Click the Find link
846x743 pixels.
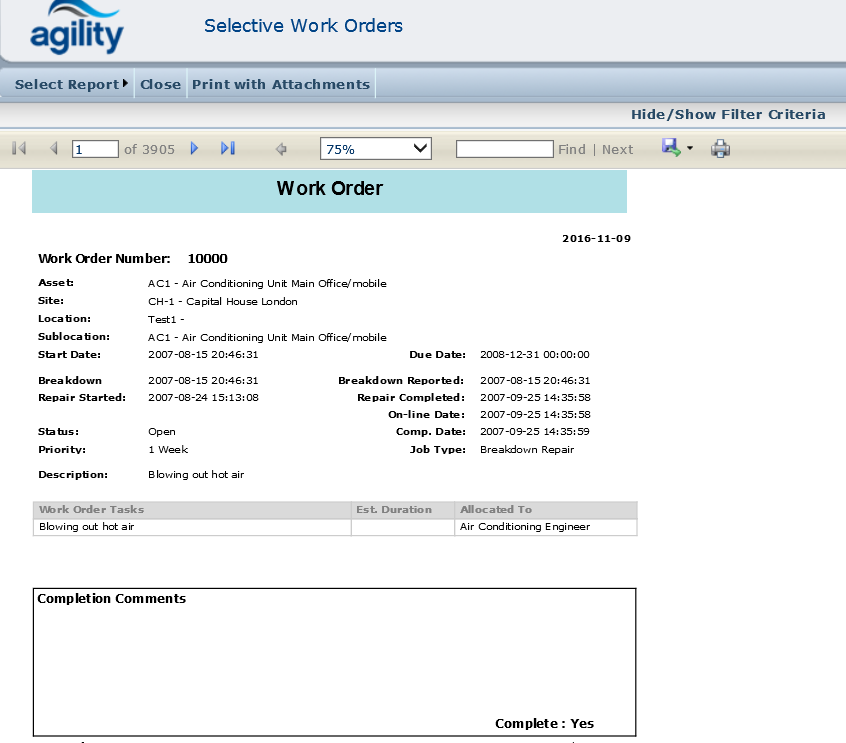(571, 149)
